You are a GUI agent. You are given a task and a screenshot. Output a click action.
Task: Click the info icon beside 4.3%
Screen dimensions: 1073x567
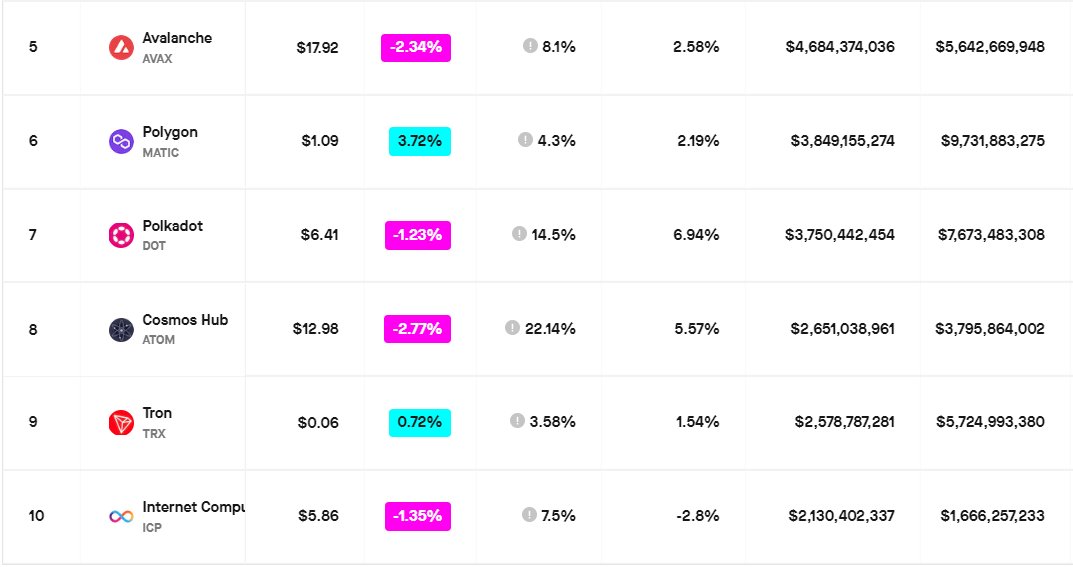point(525,140)
